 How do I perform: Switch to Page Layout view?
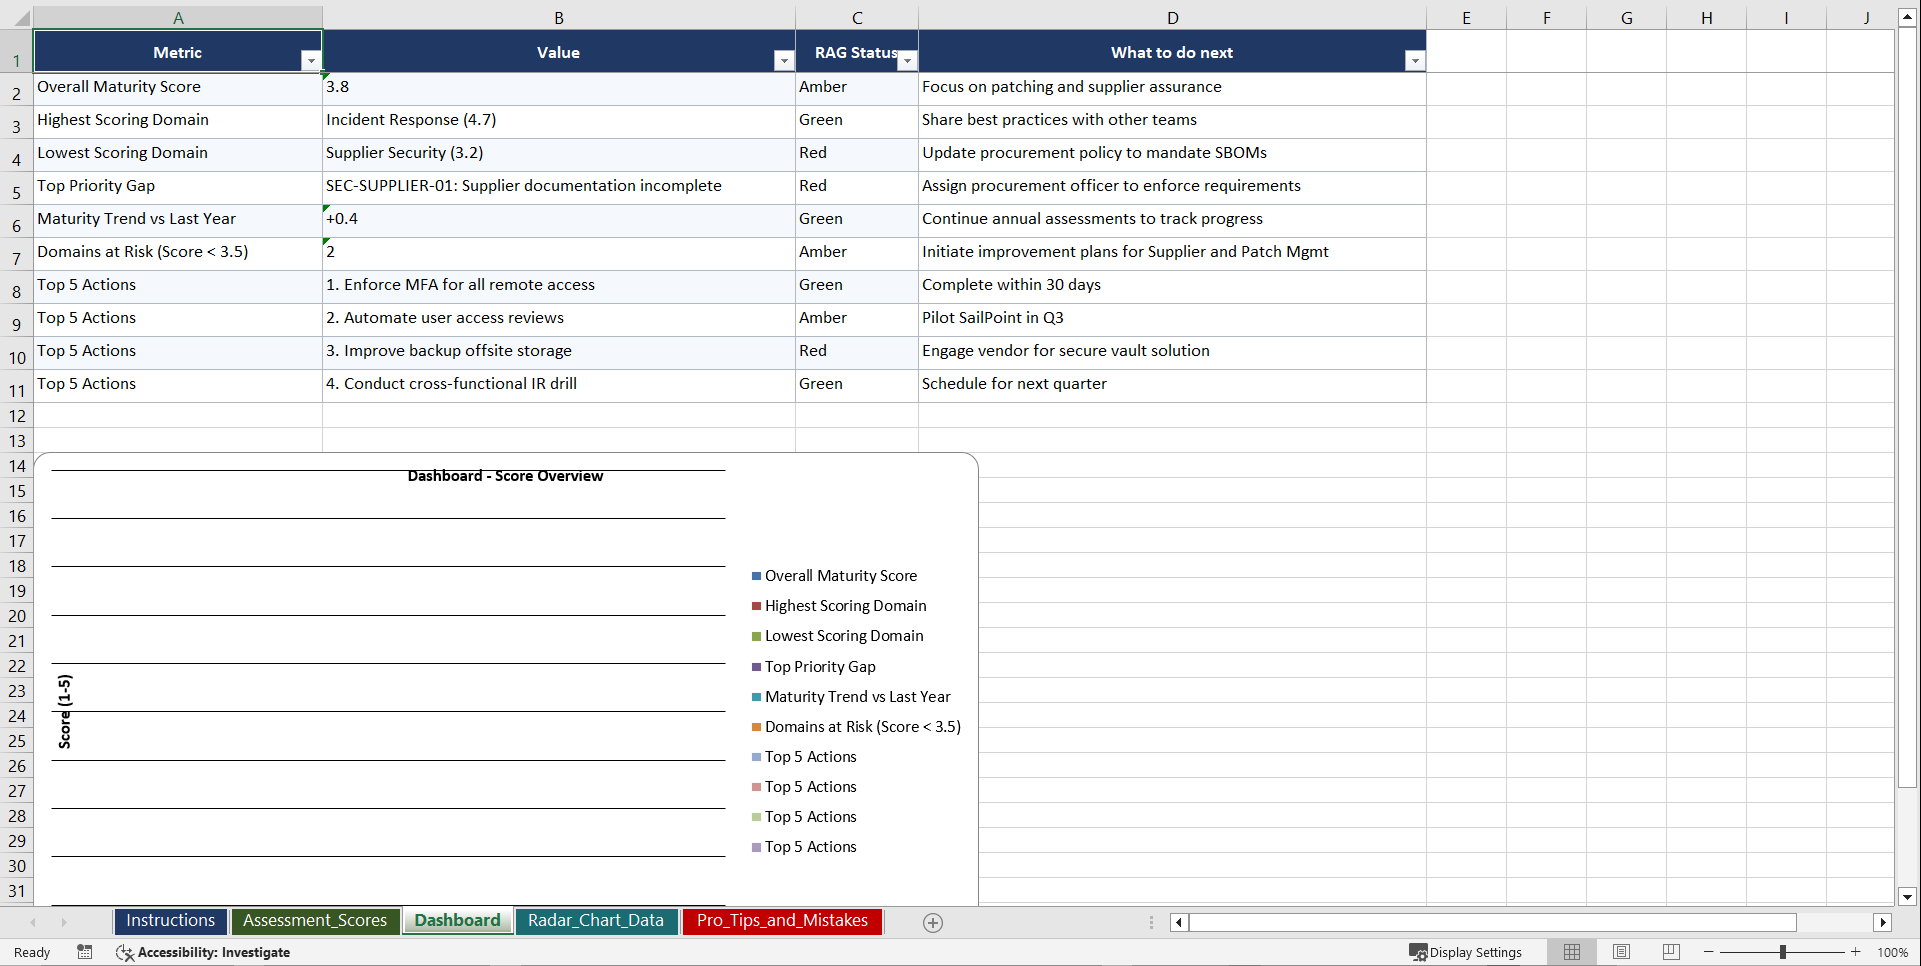(1620, 952)
